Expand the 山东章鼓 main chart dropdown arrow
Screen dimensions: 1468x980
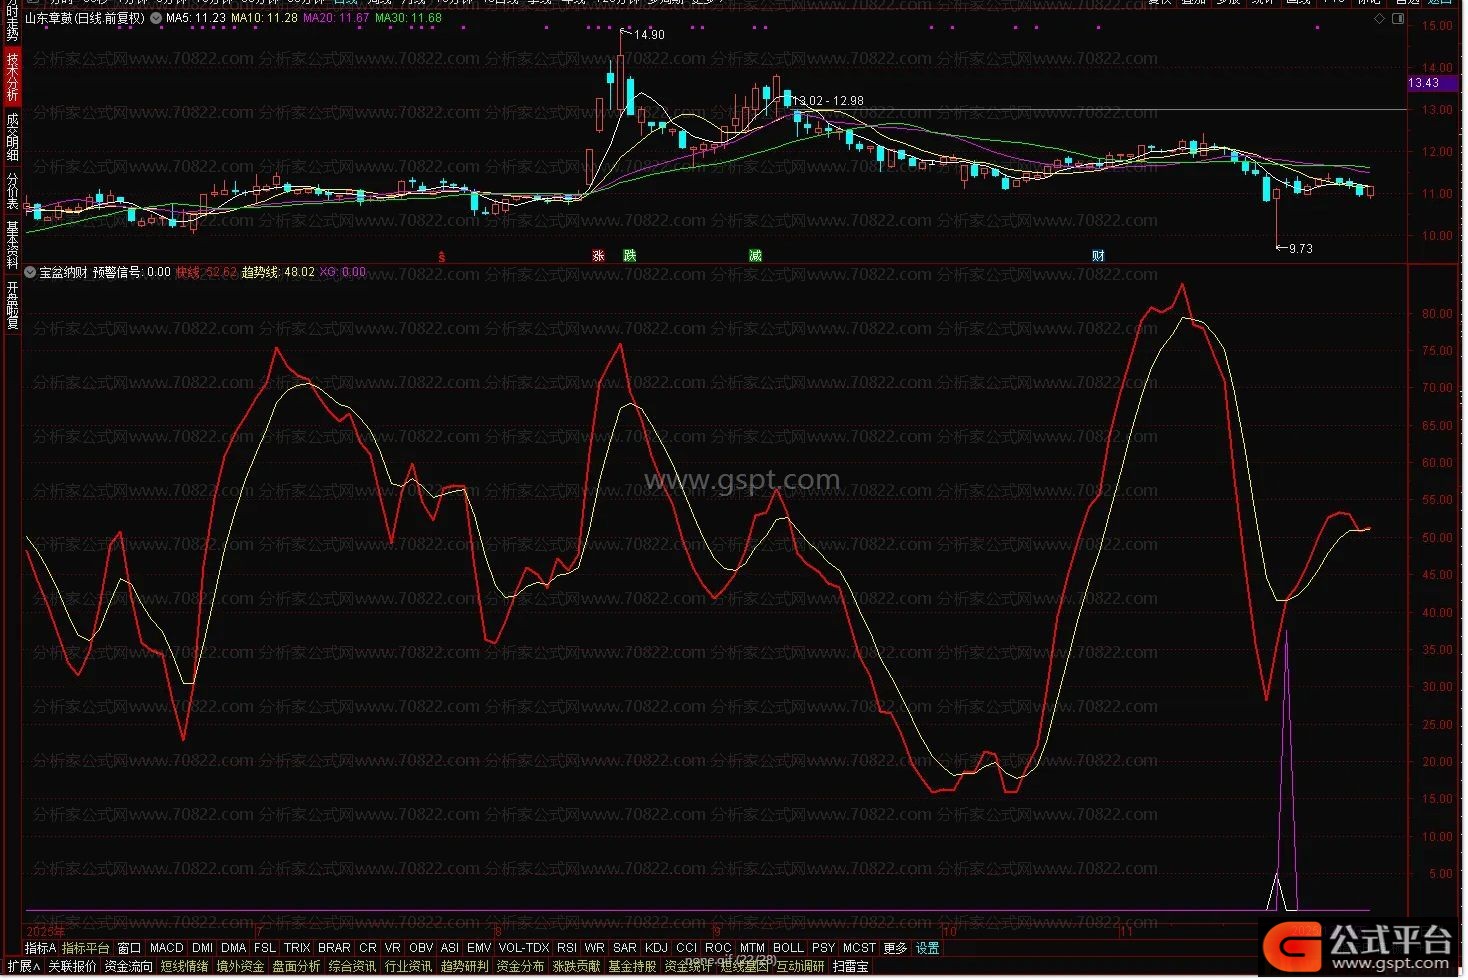(156, 18)
